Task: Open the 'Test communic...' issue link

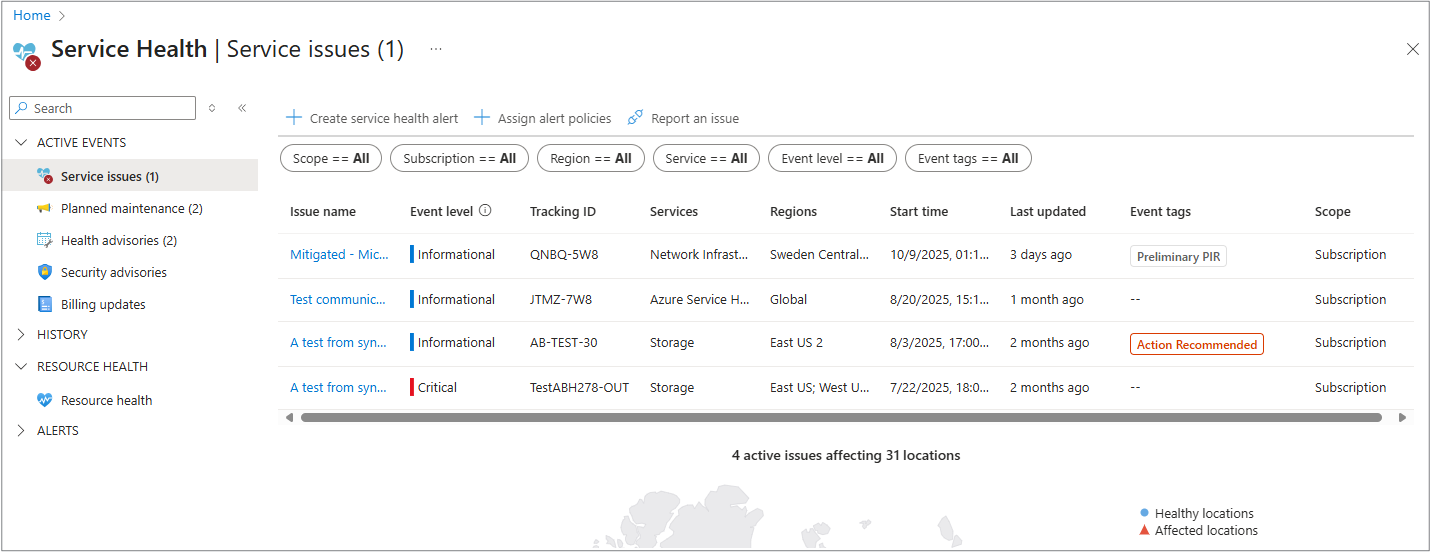Action: click(x=338, y=299)
